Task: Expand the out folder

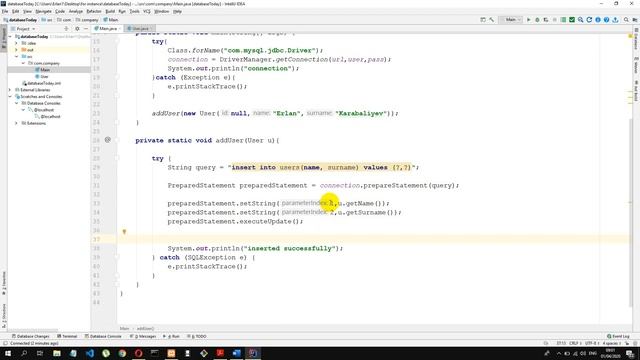Action: coord(17,50)
